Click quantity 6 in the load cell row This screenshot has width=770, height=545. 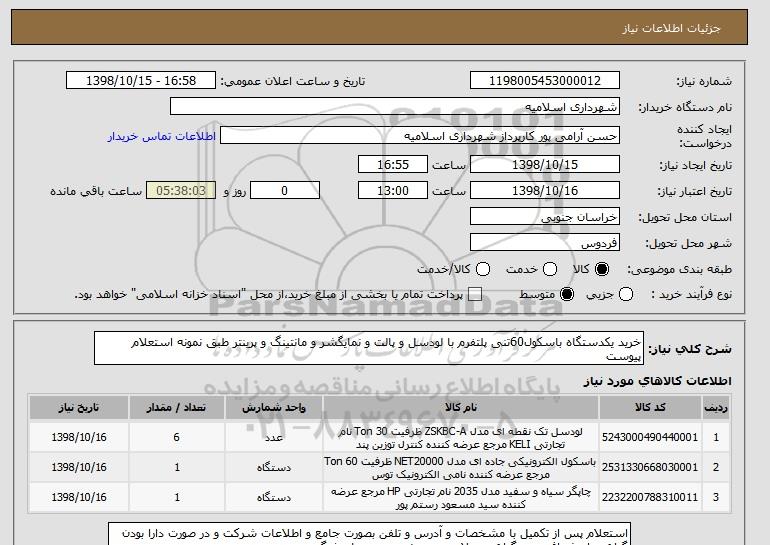point(177,437)
